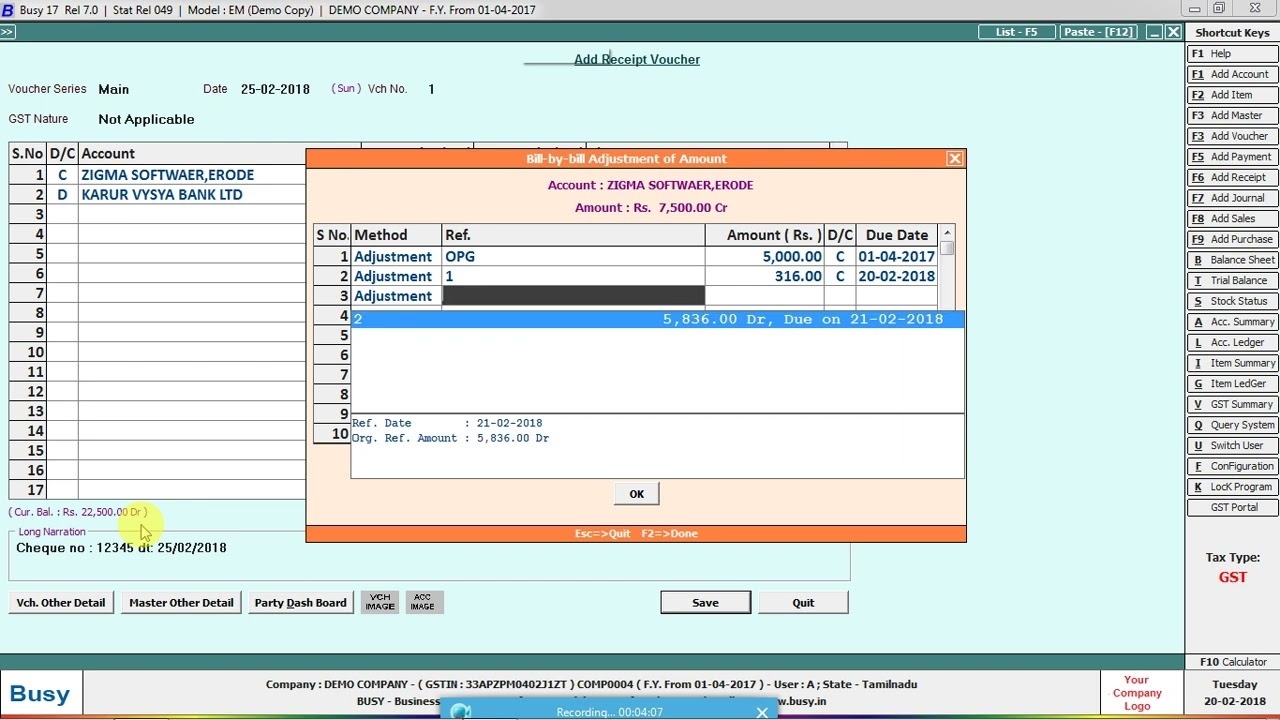The height and width of the screenshot is (720, 1280).
Task: Quit the receipt voucher
Action: 803,603
